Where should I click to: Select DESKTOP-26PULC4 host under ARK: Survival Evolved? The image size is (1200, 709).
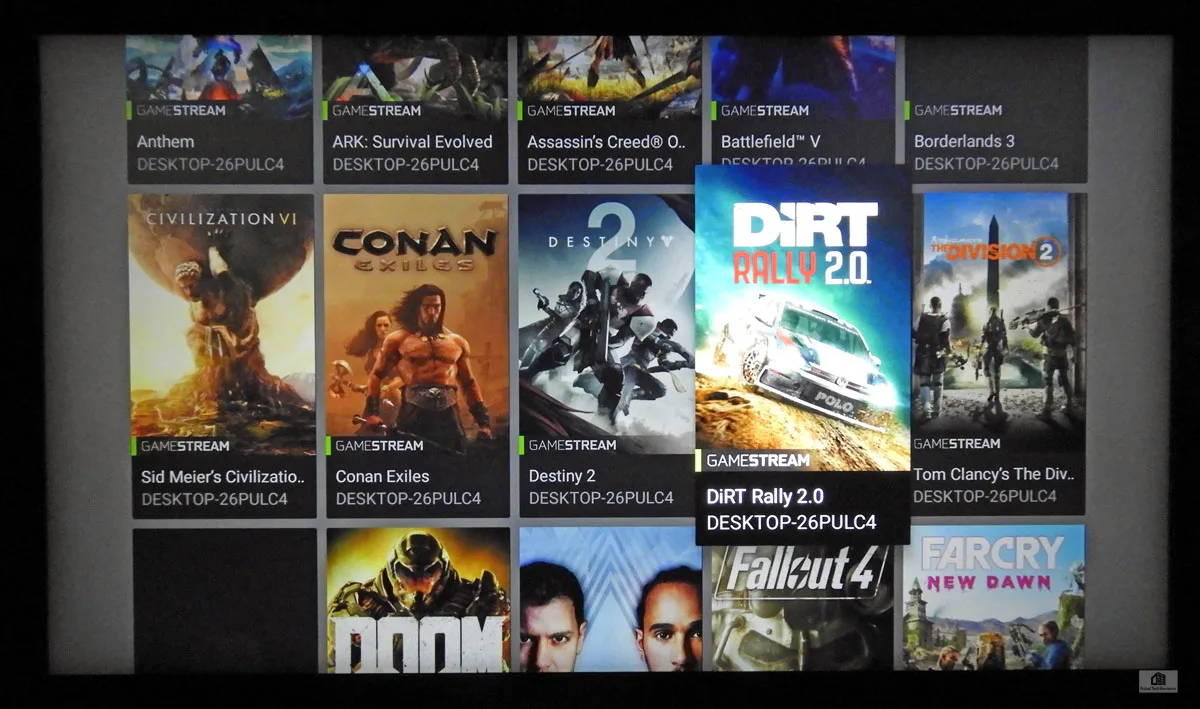[406, 165]
